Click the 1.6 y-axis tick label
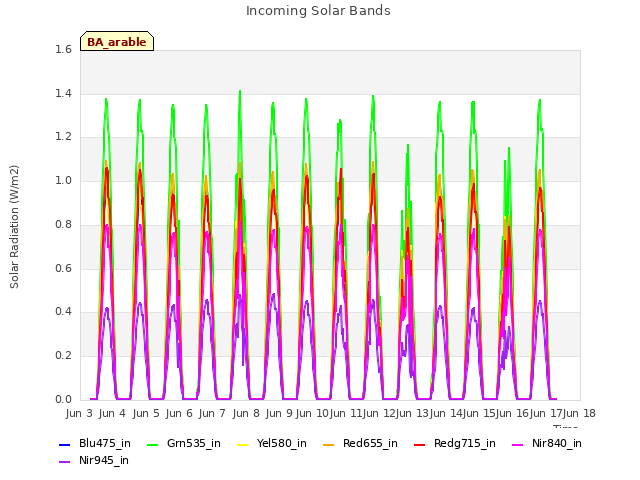640x480 pixels. tap(63, 49)
